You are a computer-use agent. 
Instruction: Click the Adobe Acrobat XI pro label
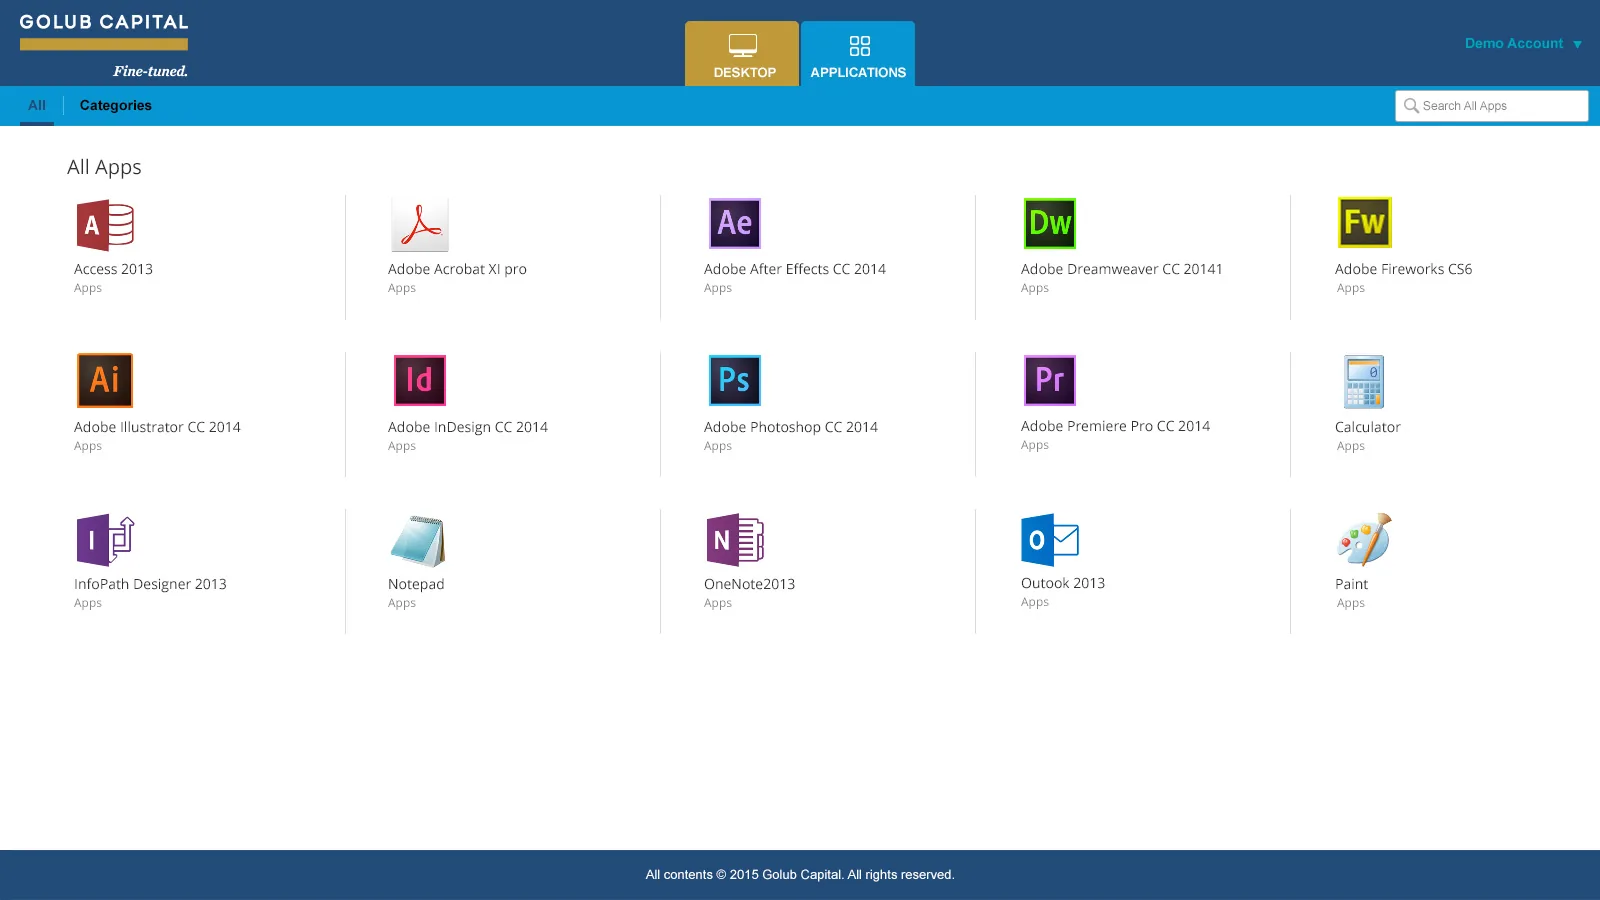(x=457, y=269)
